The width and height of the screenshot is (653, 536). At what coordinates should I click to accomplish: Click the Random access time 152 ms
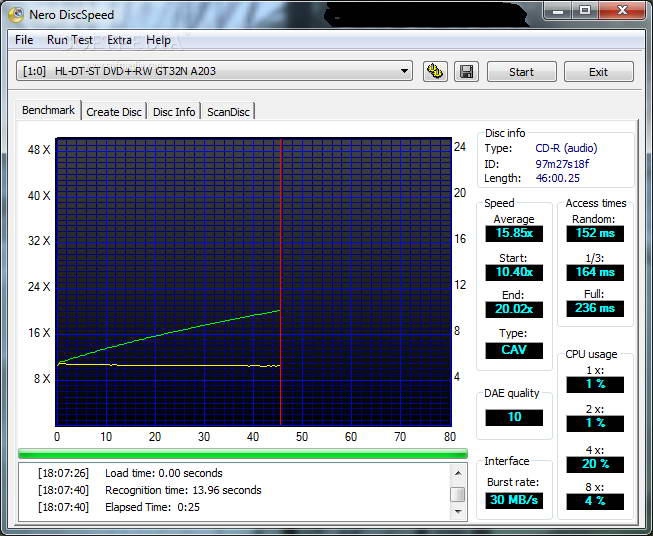pyautogui.click(x=595, y=233)
